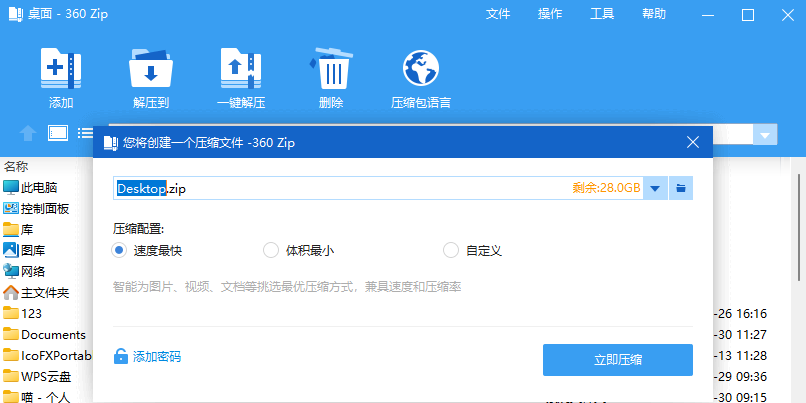Click the 控制面板 control panel icon
Screen dimensions: 806x403
[10, 209]
